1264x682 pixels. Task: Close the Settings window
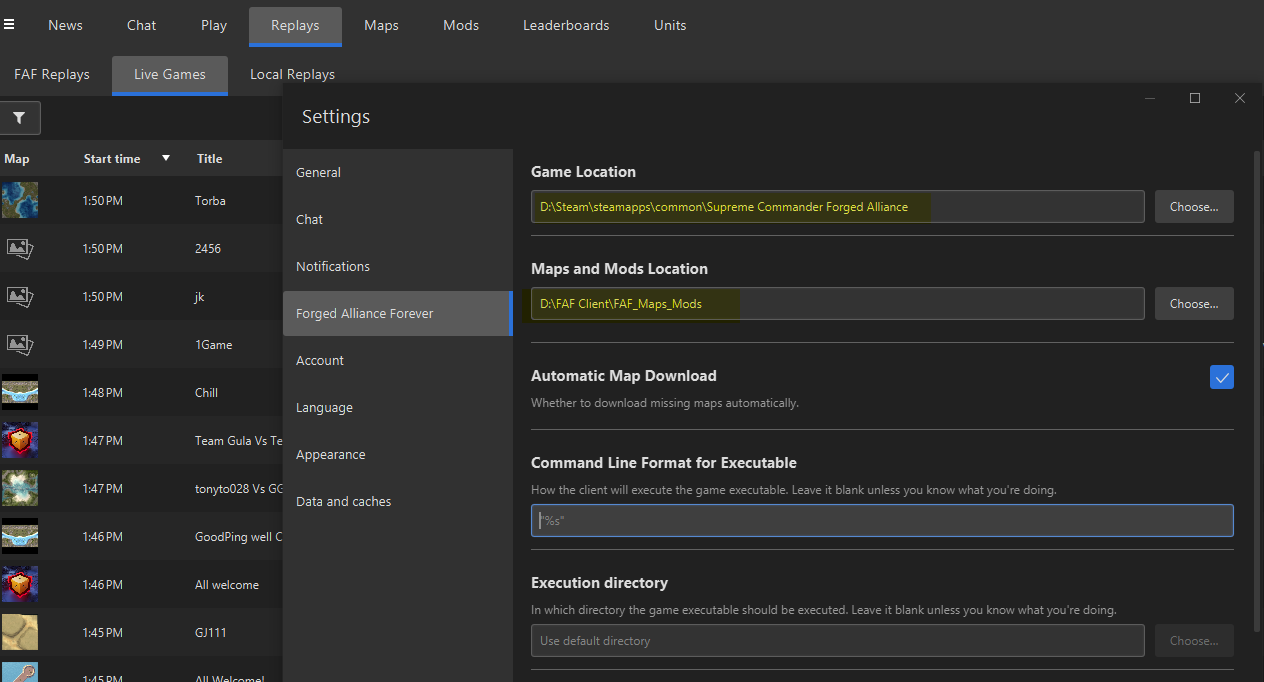click(1240, 98)
